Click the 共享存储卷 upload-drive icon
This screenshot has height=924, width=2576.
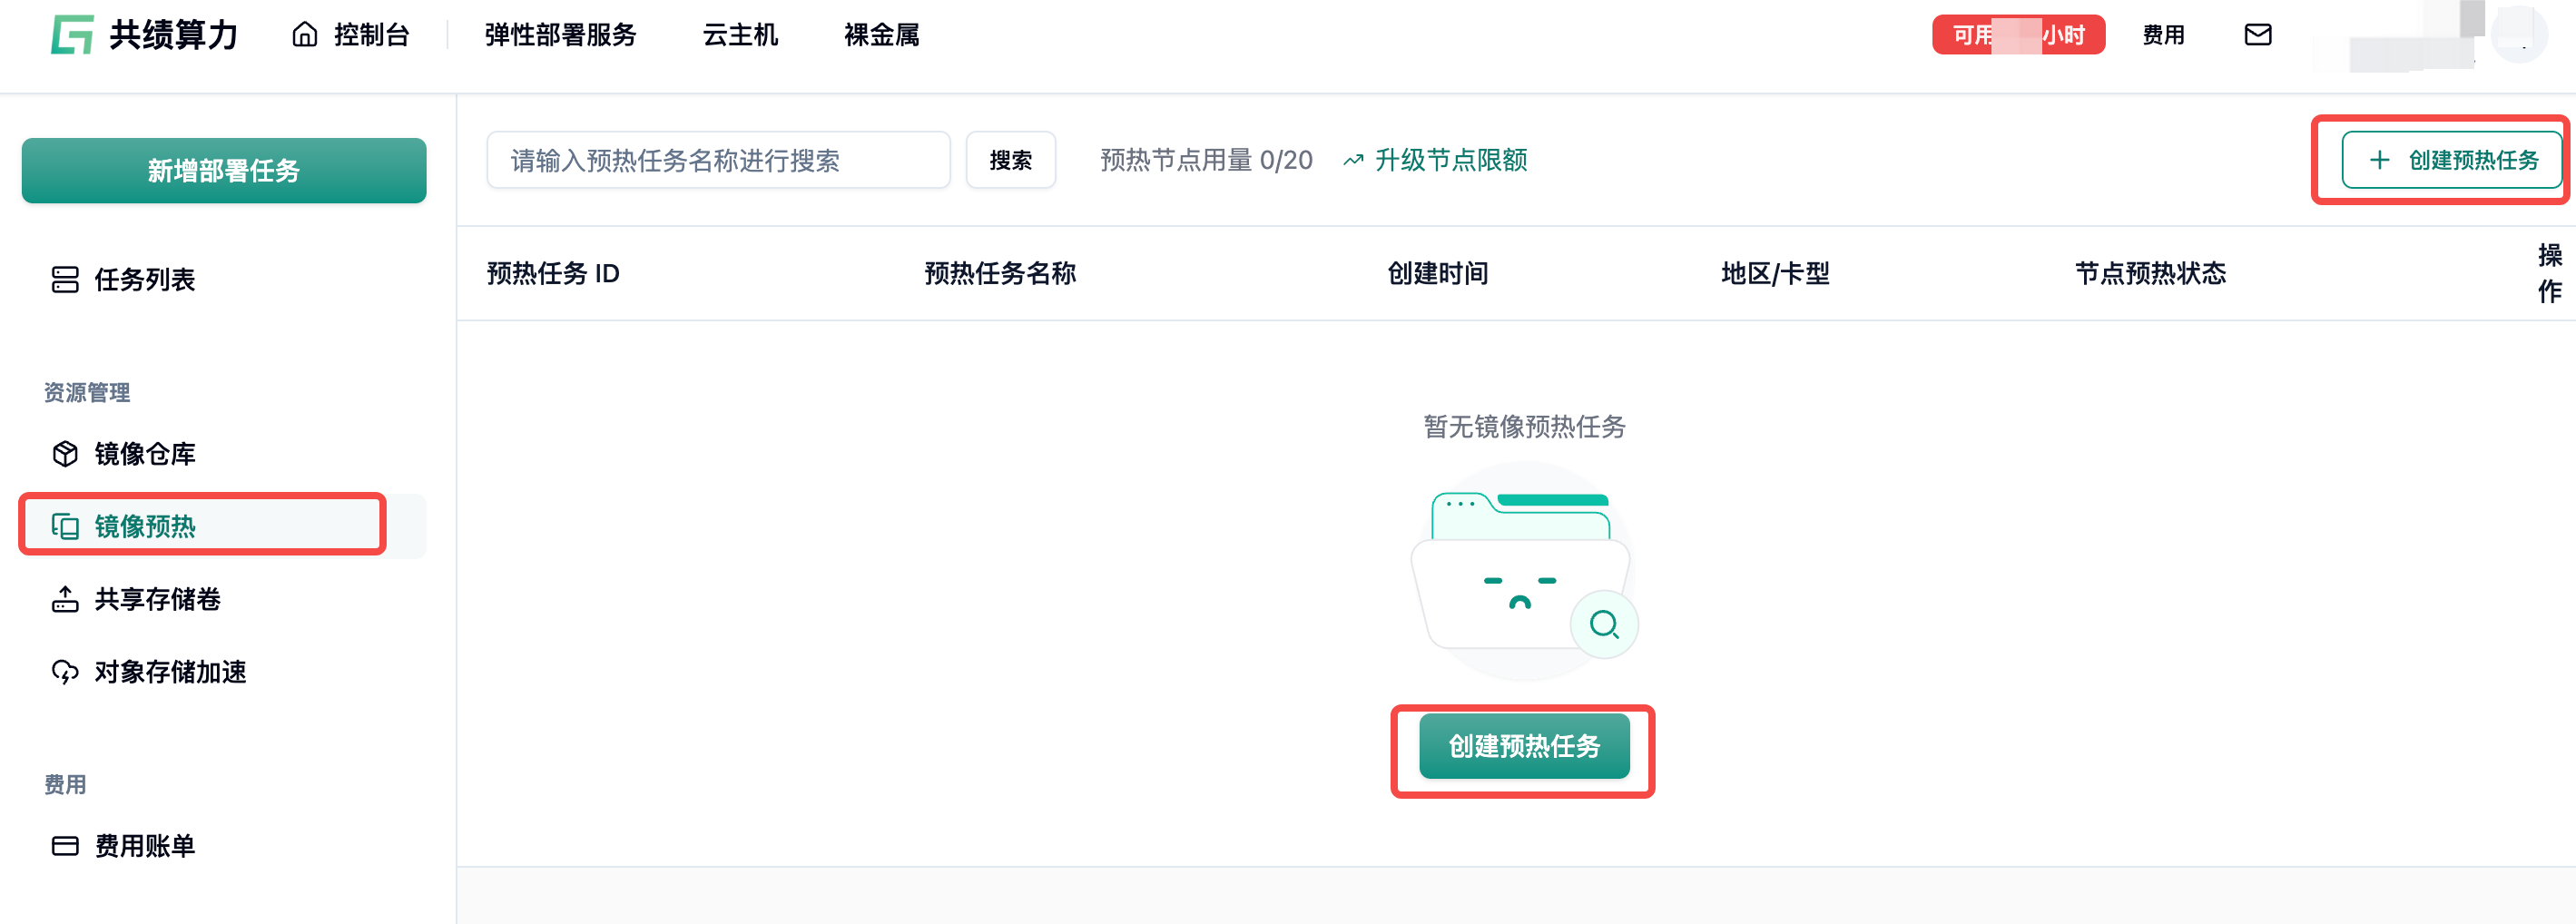65,599
